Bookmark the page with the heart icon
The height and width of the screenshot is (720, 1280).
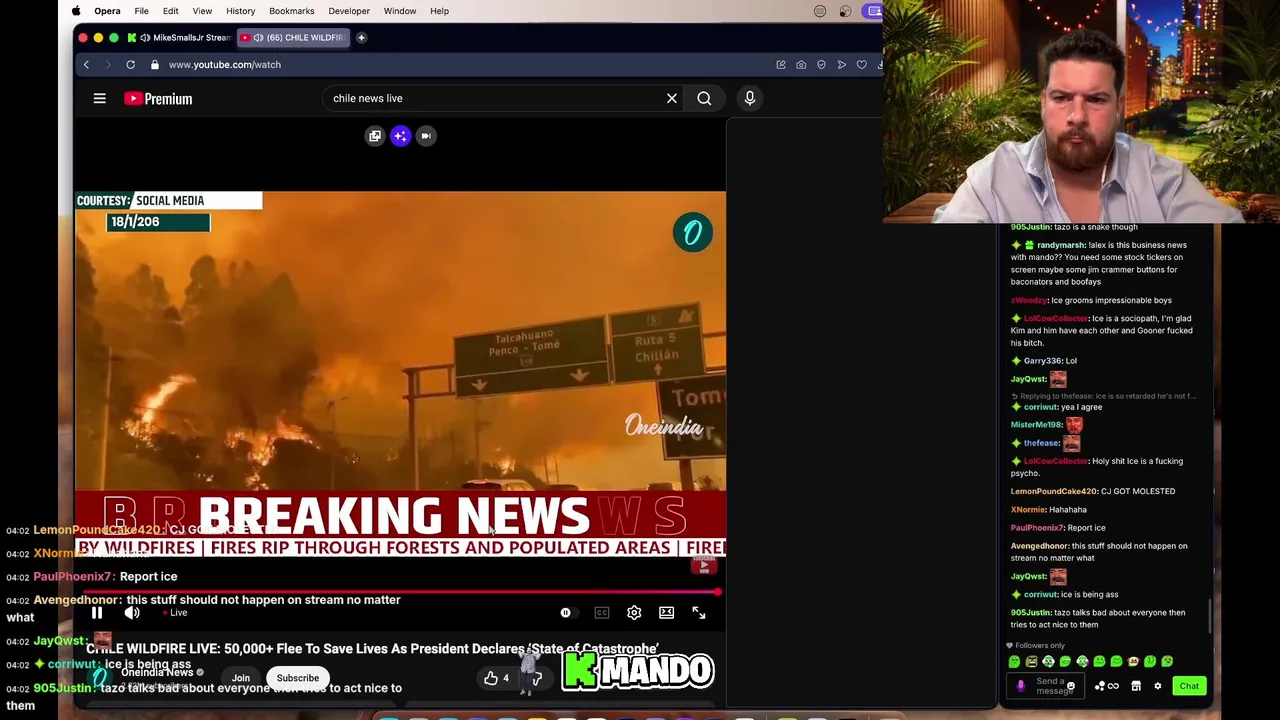pyautogui.click(x=862, y=64)
